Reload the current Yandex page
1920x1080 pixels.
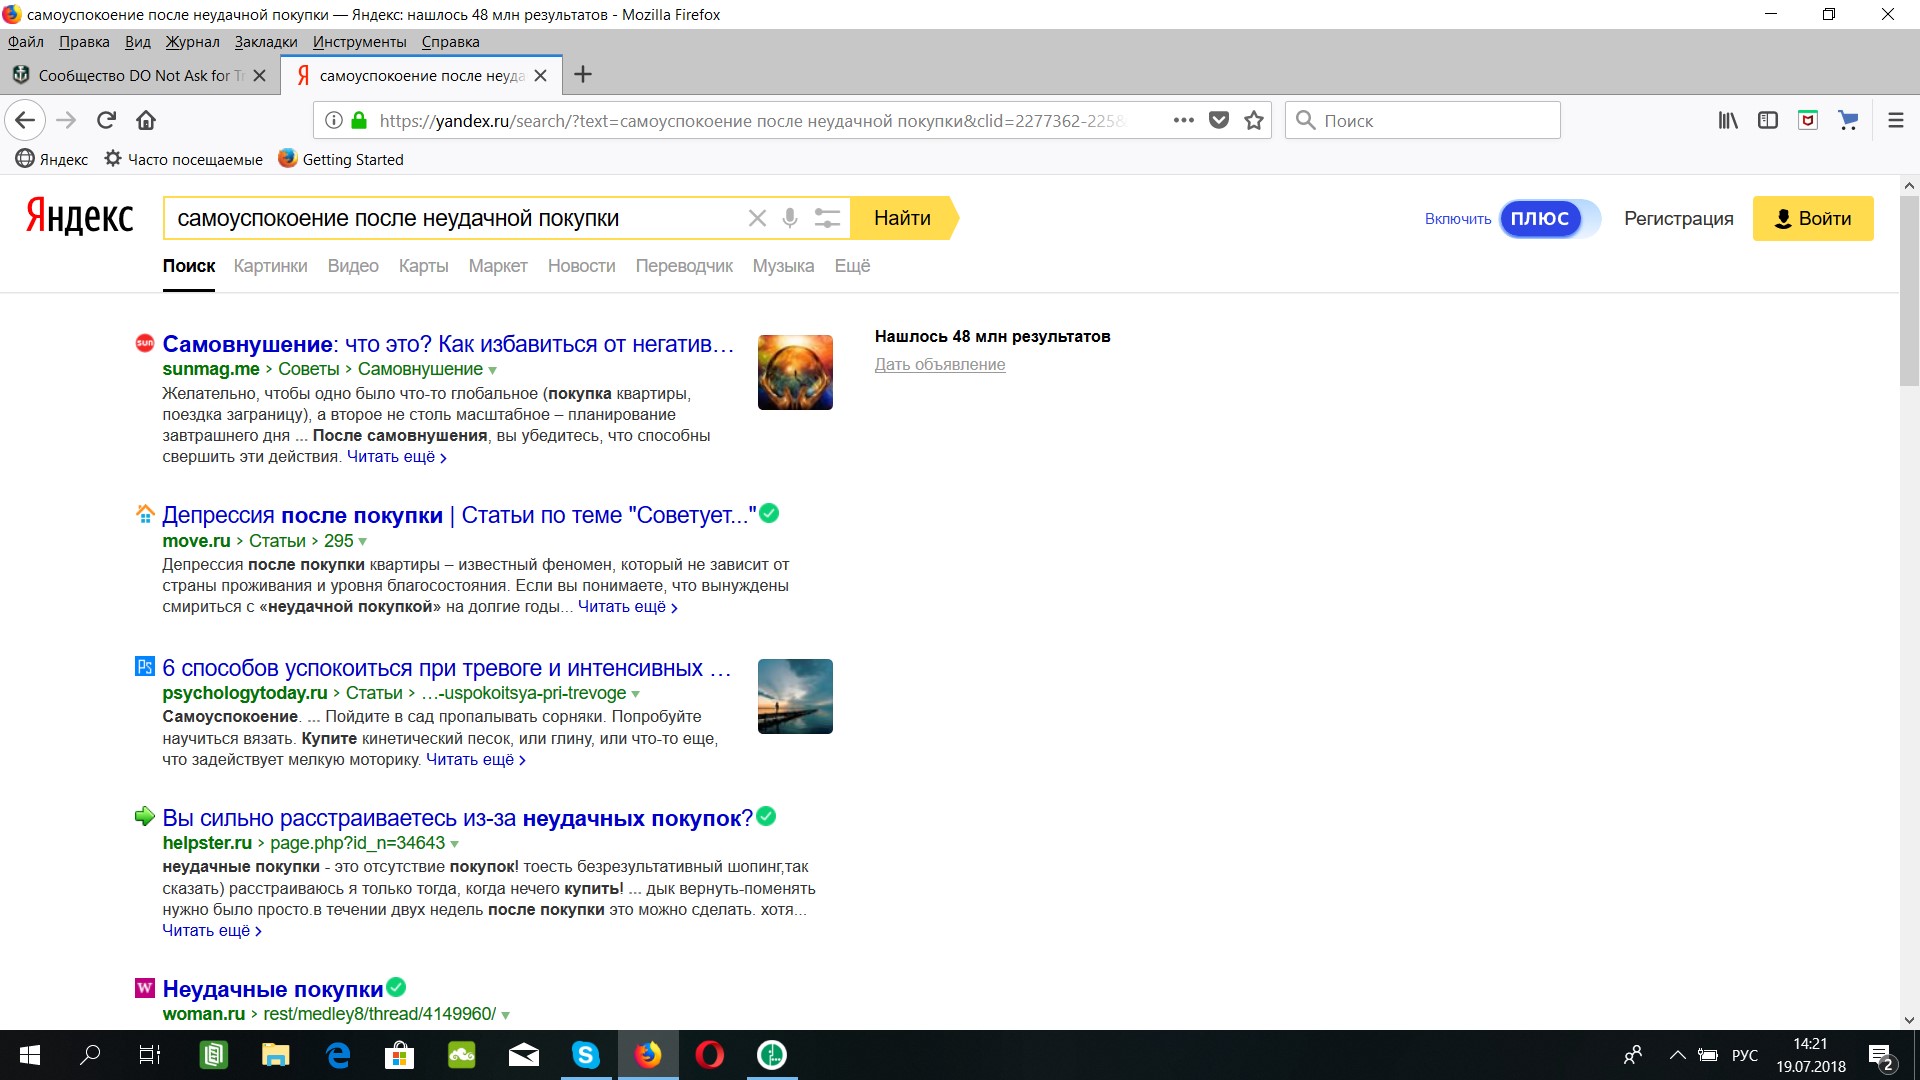click(106, 120)
